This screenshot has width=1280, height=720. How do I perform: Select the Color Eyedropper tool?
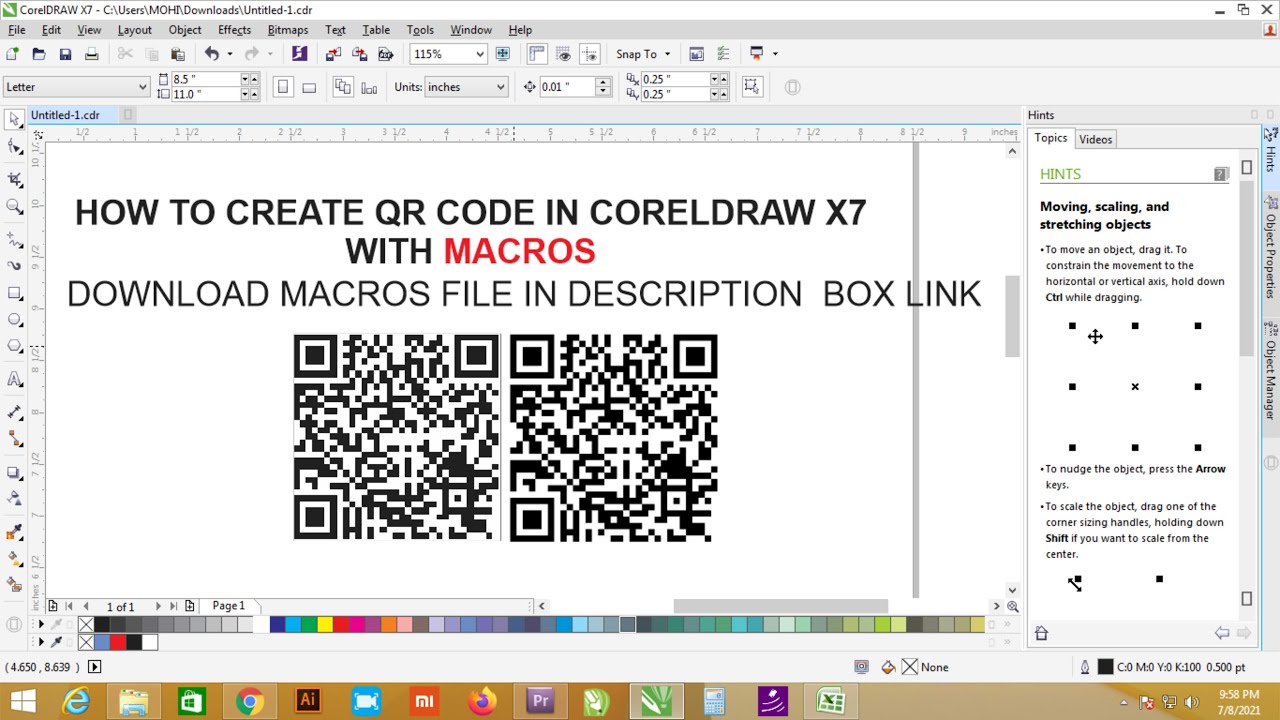tap(14, 531)
